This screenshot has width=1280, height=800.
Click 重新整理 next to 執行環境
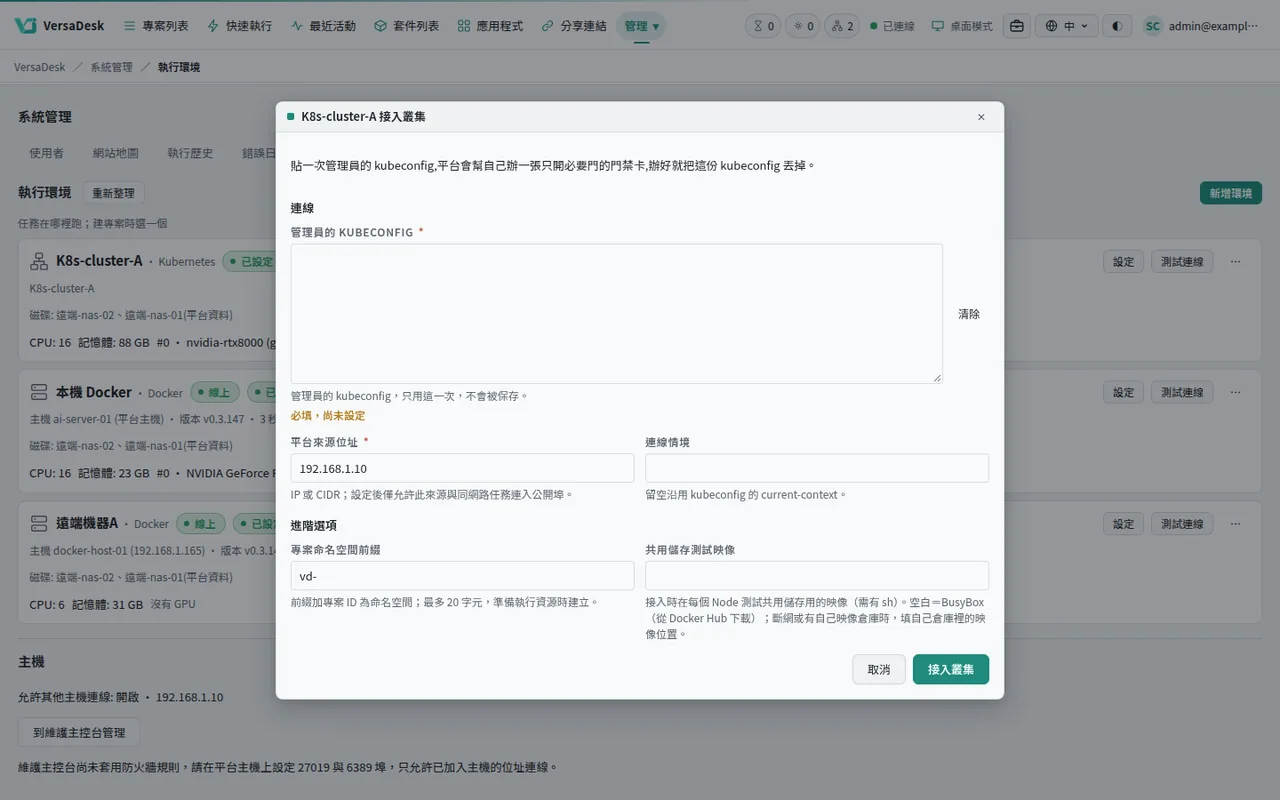tap(113, 193)
